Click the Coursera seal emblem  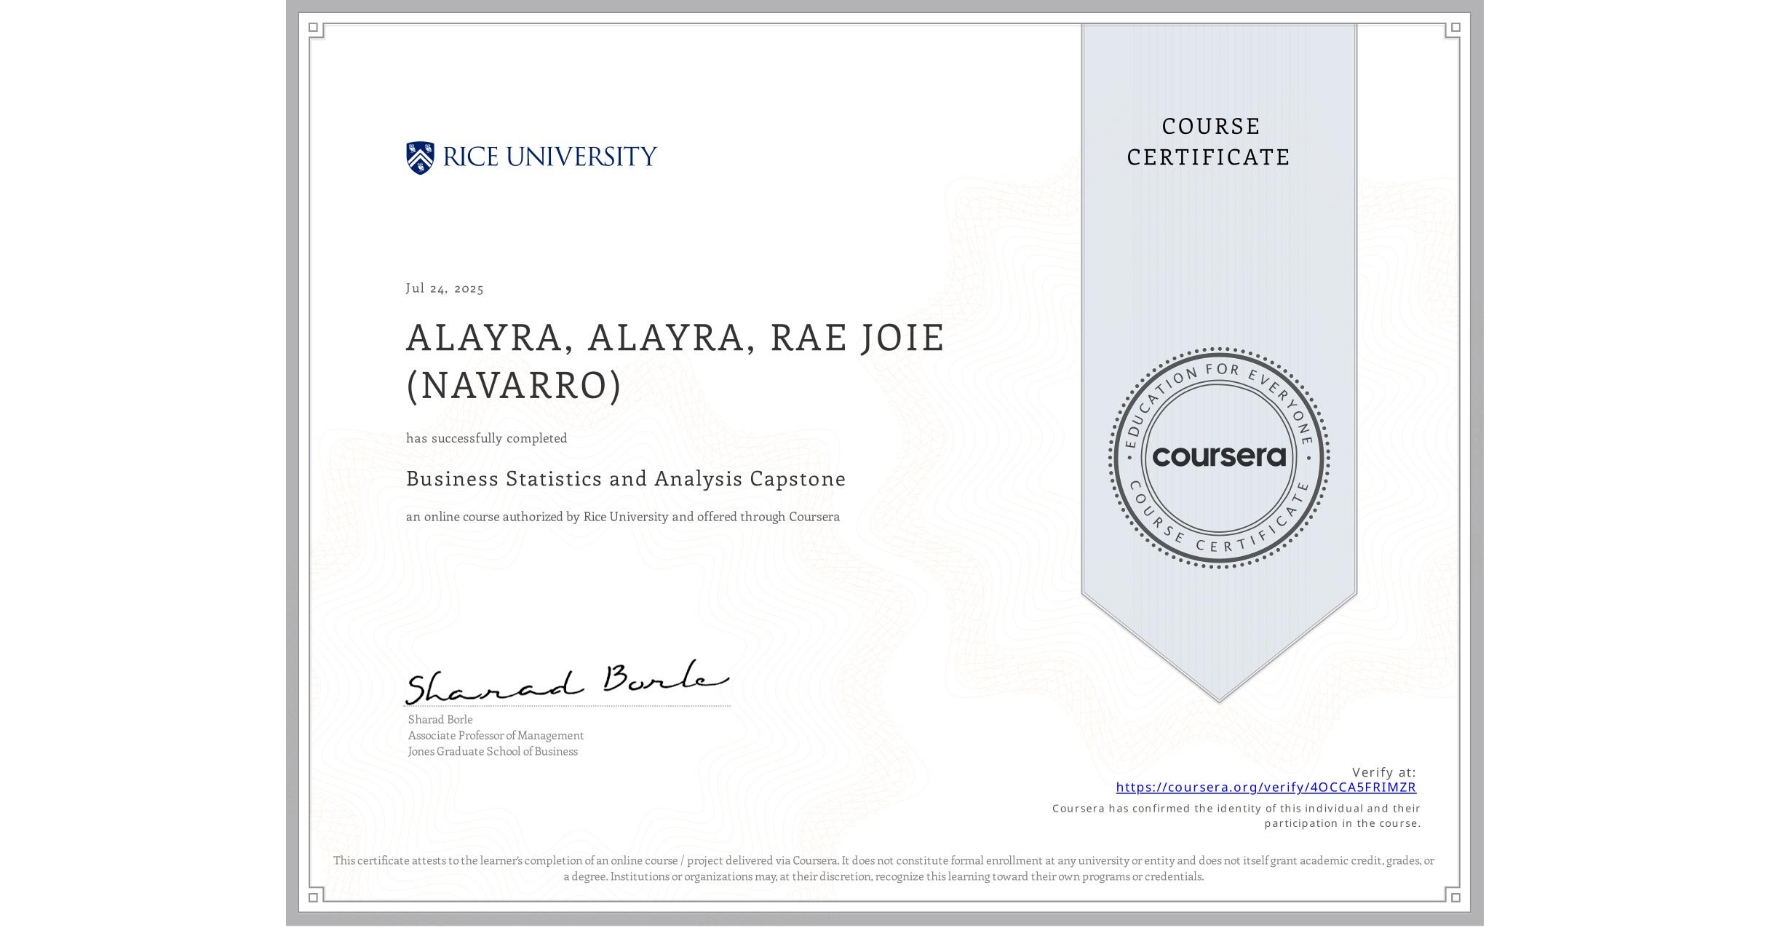1218,457
